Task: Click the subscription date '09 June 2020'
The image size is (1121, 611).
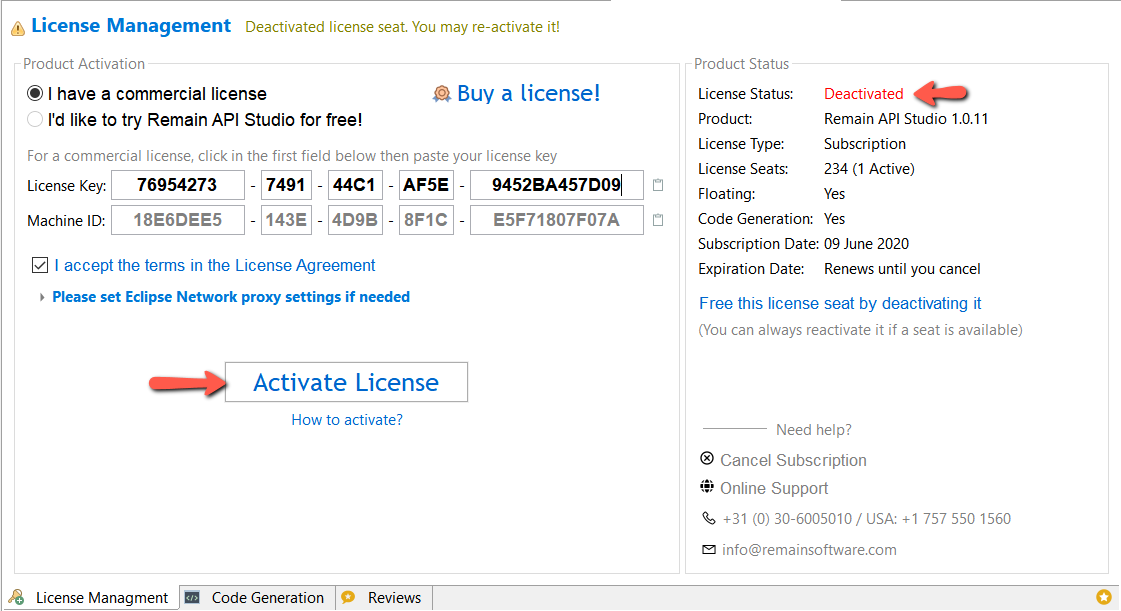Action: point(866,244)
